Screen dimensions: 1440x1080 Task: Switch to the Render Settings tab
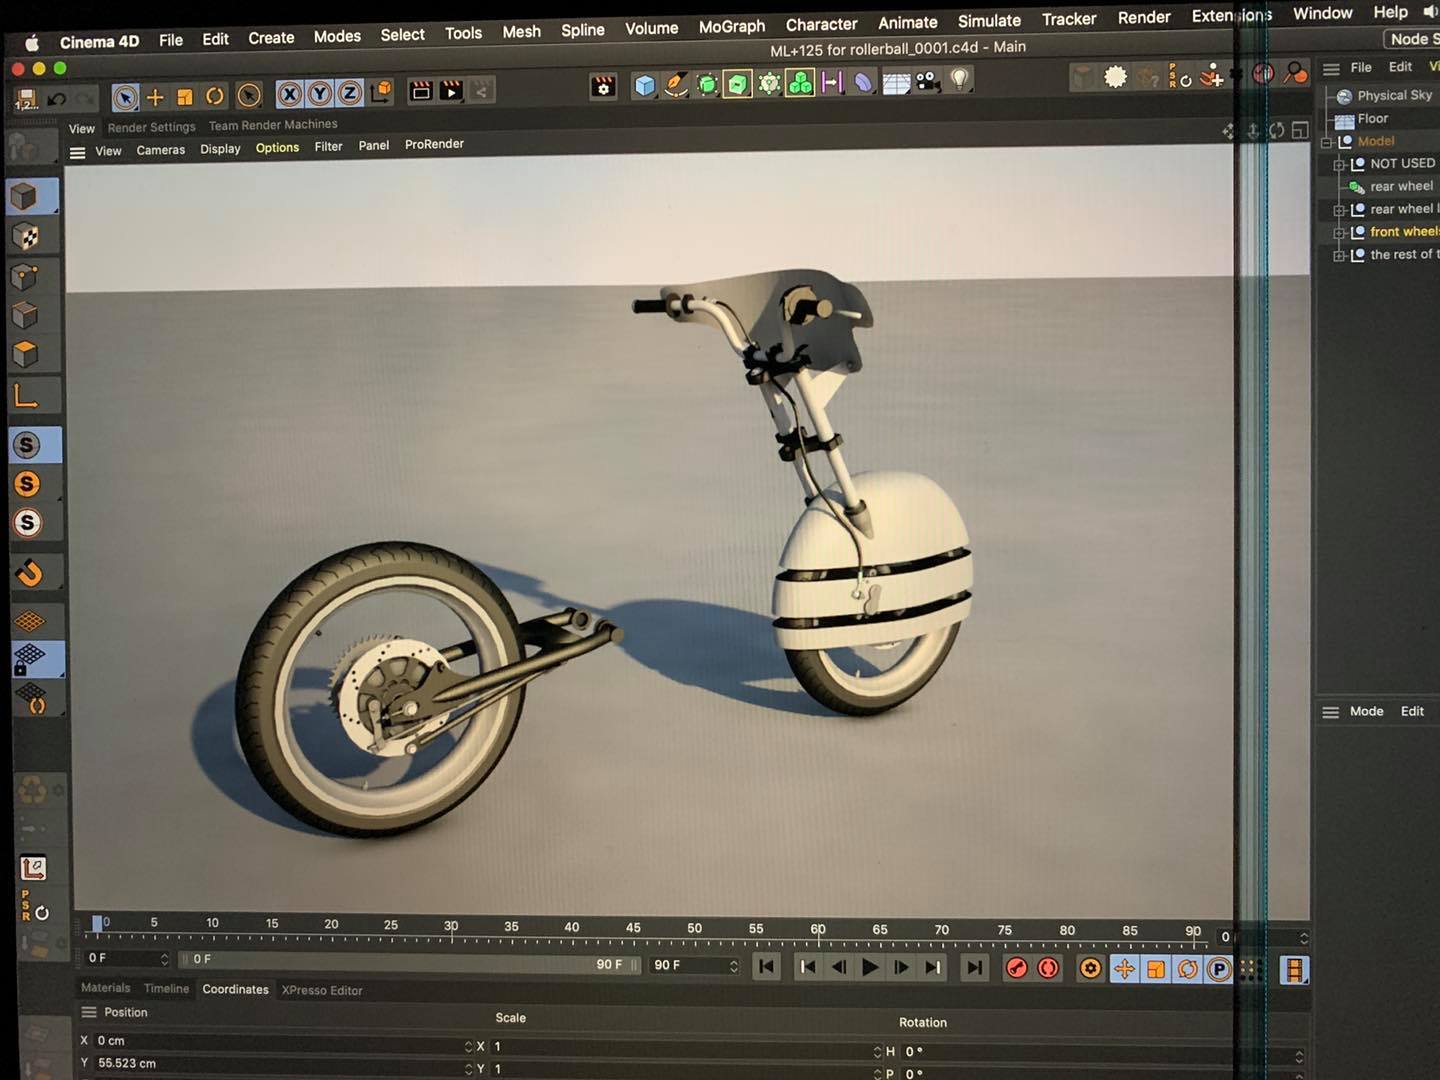[151, 127]
